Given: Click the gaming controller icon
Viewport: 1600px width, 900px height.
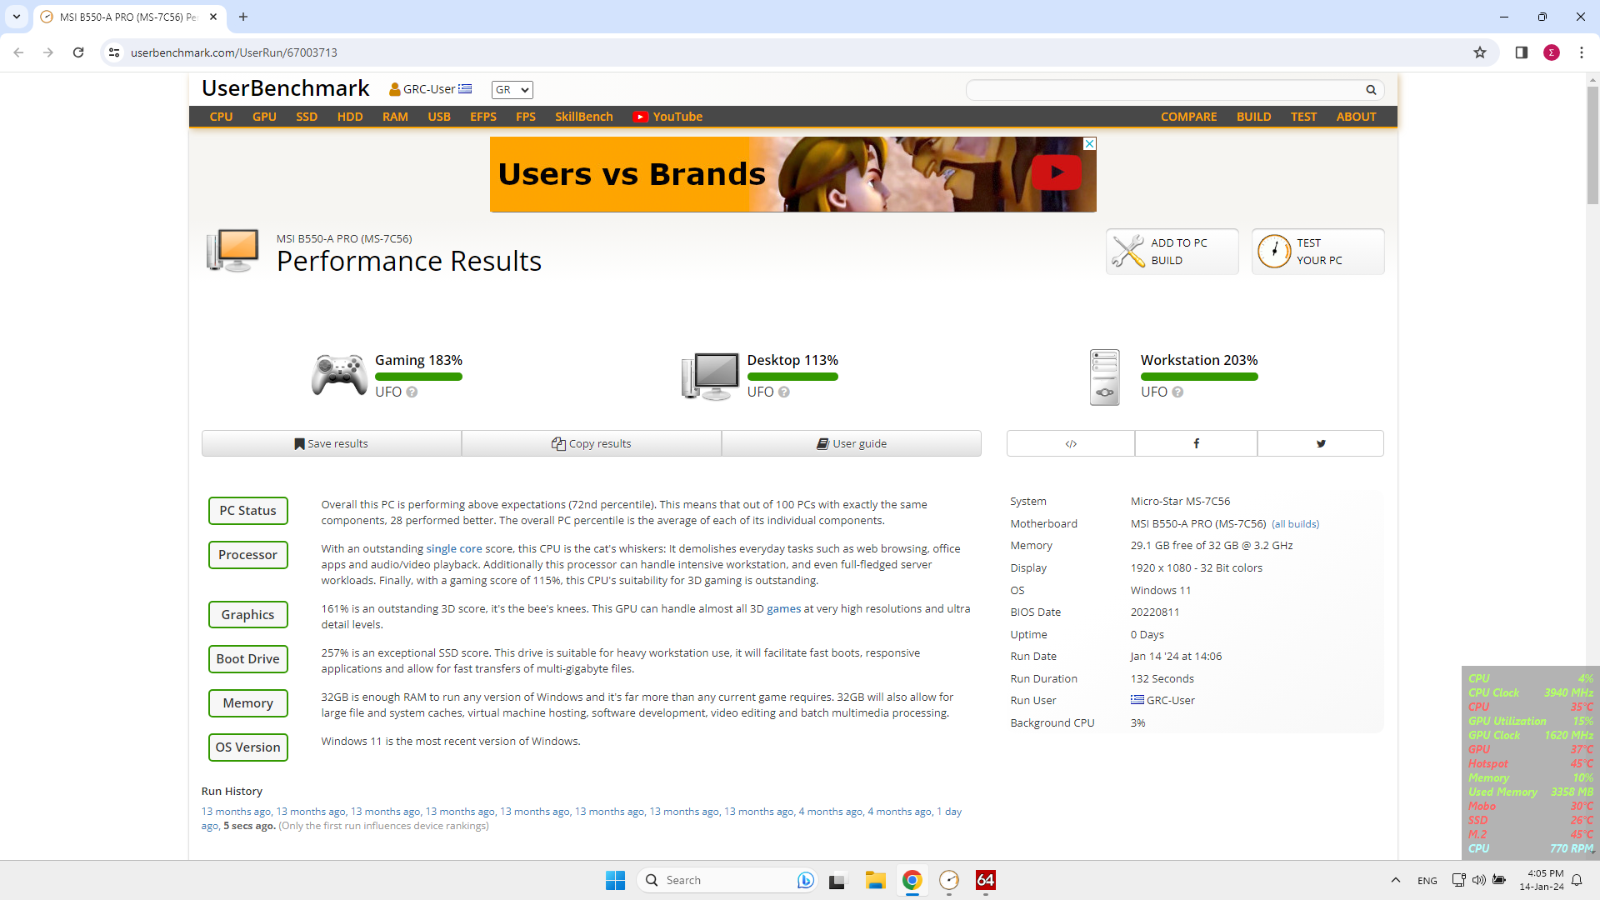Looking at the screenshot, I should 339,376.
